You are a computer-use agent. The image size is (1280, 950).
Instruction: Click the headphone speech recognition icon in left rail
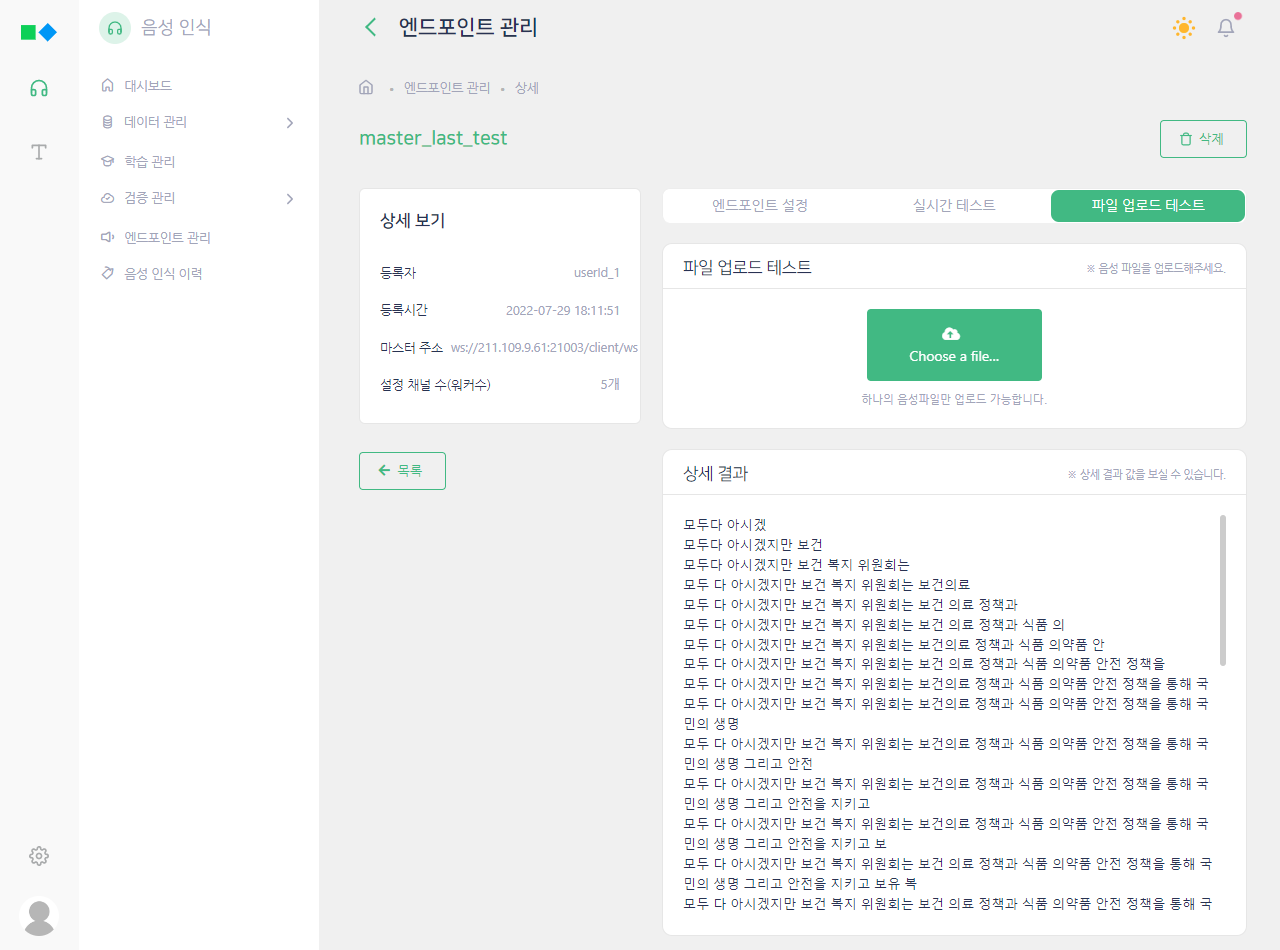[39, 88]
